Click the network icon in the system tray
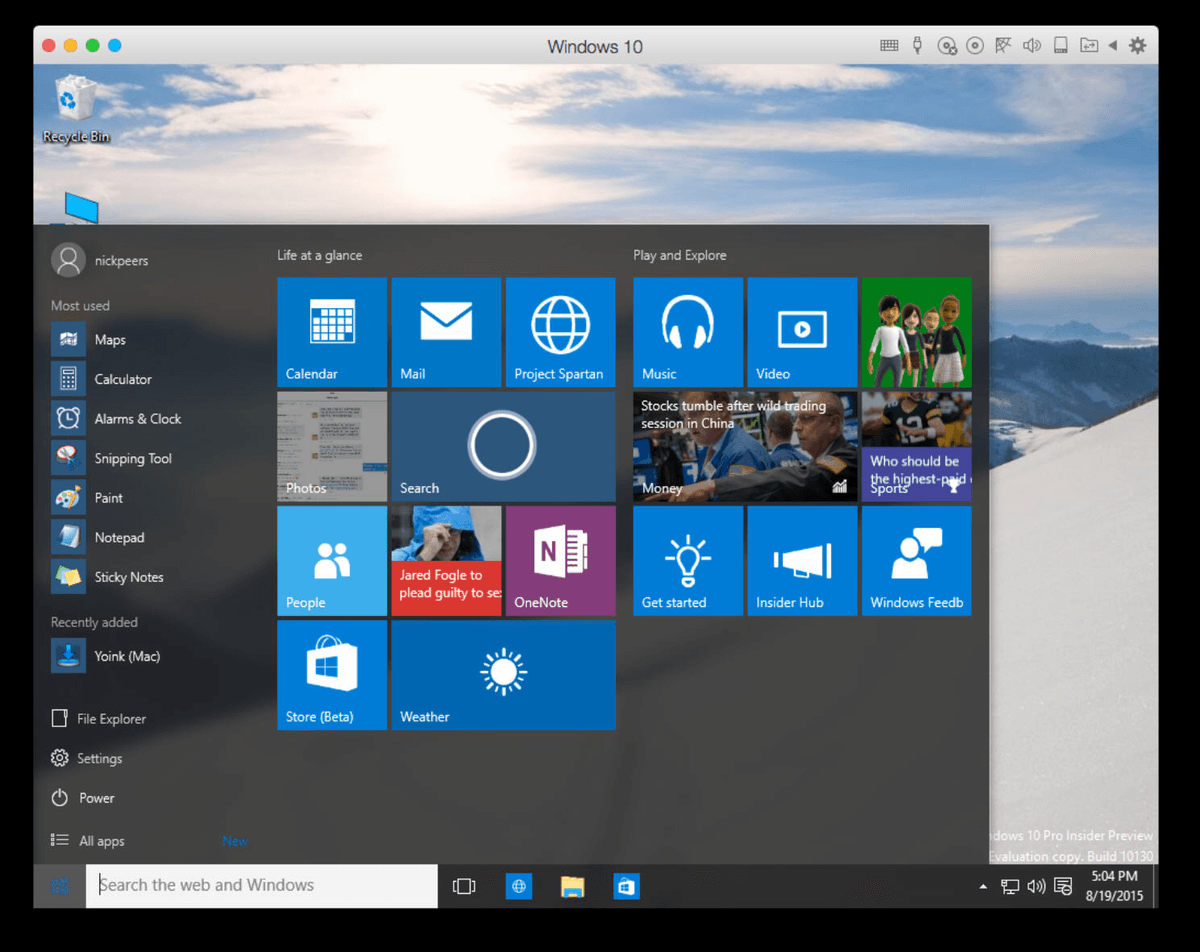Image resolution: width=1200 pixels, height=952 pixels. pyautogui.click(x=1010, y=886)
